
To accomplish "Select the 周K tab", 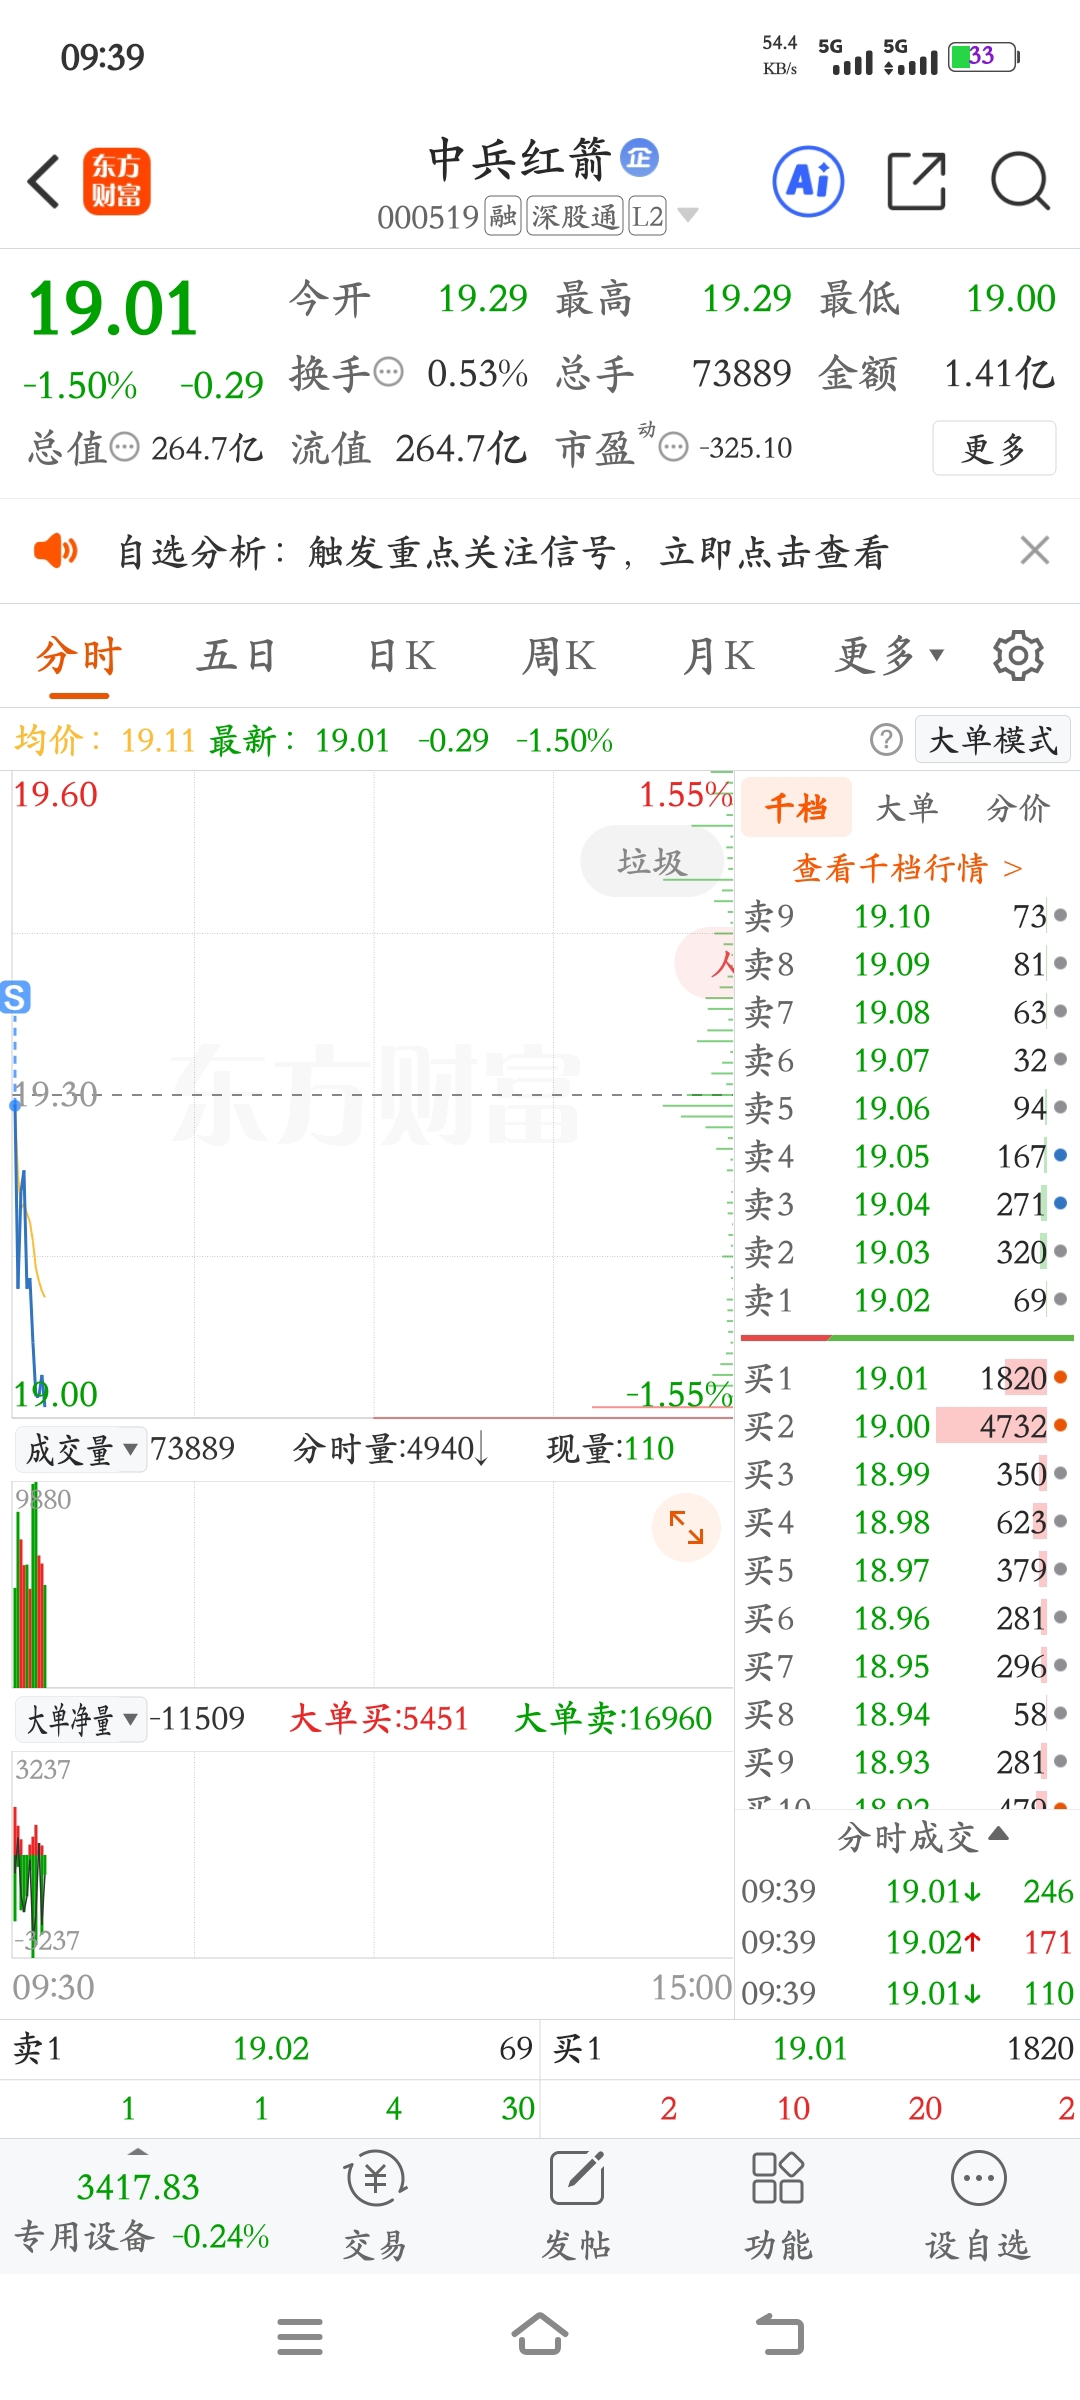I will [559, 656].
